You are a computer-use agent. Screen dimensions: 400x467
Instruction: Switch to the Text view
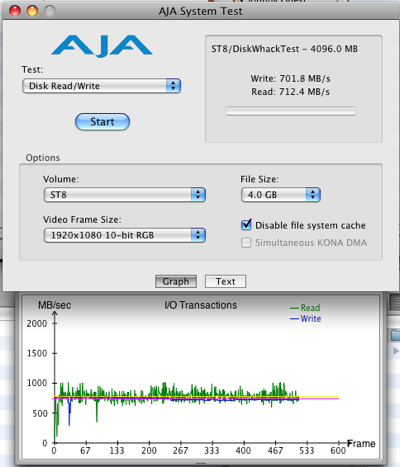pos(226,281)
